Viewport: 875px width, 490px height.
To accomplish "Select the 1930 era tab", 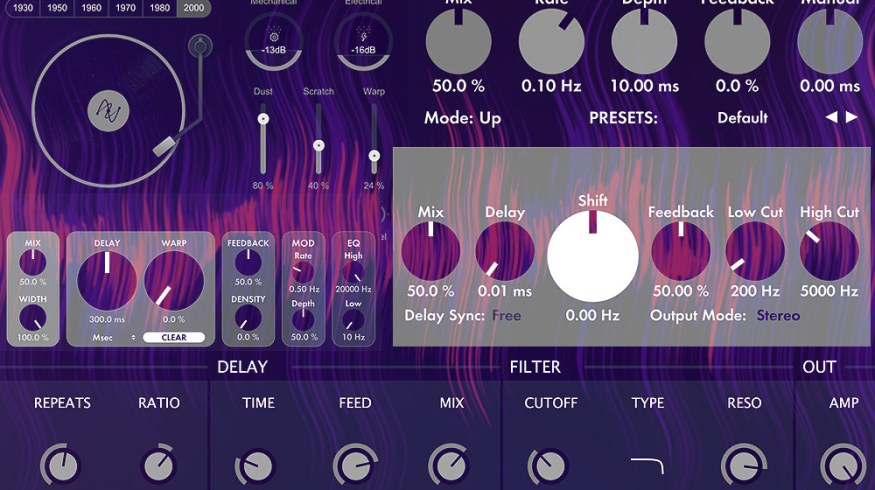I will click(22, 8).
